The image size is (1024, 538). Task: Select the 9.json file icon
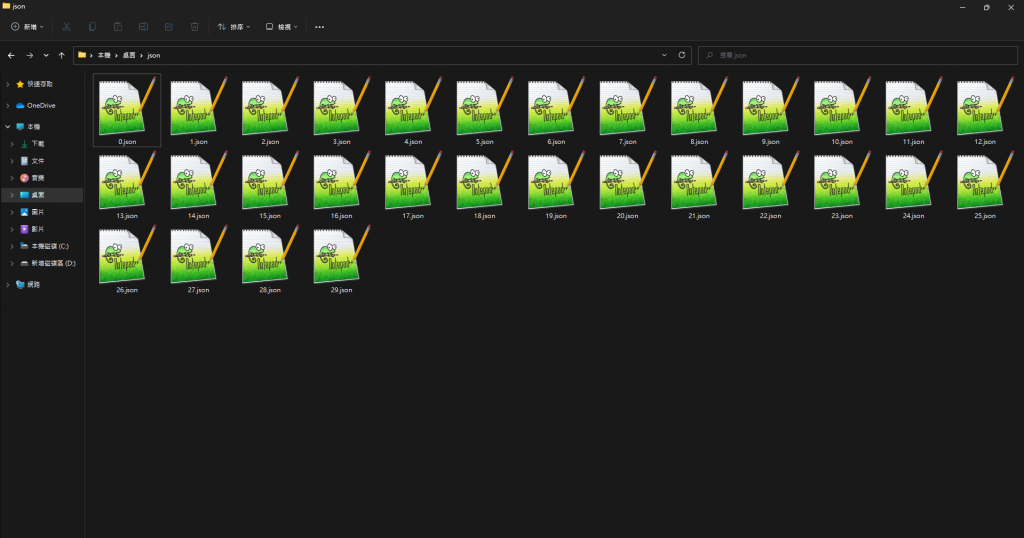[771, 106]
